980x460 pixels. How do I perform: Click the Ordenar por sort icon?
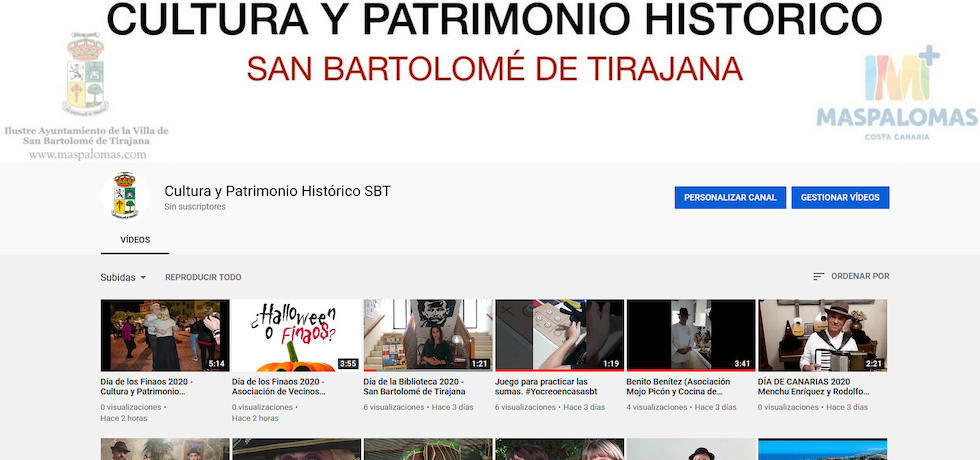tap(819, 277)
